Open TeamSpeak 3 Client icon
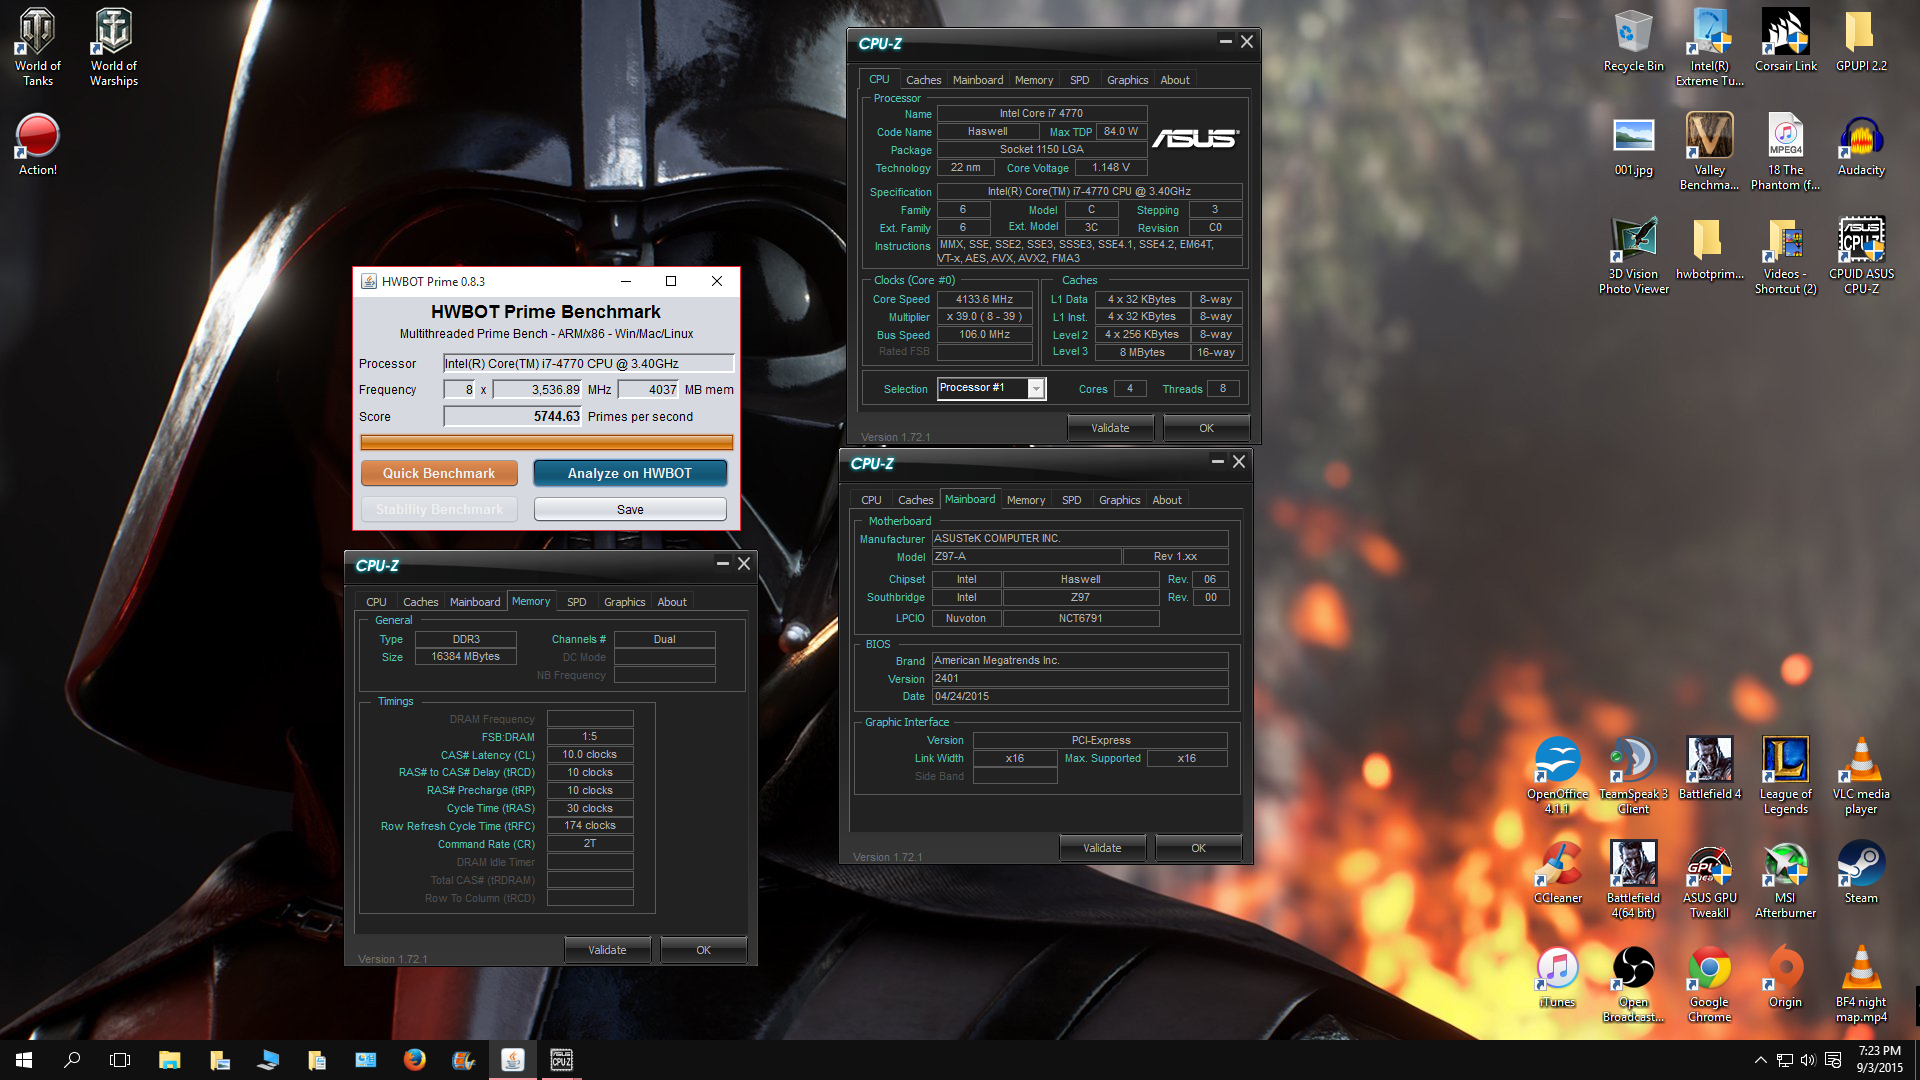The width and height of the screenshot is (1920, 1080). pyautogui.click(x=1633, y=774)
